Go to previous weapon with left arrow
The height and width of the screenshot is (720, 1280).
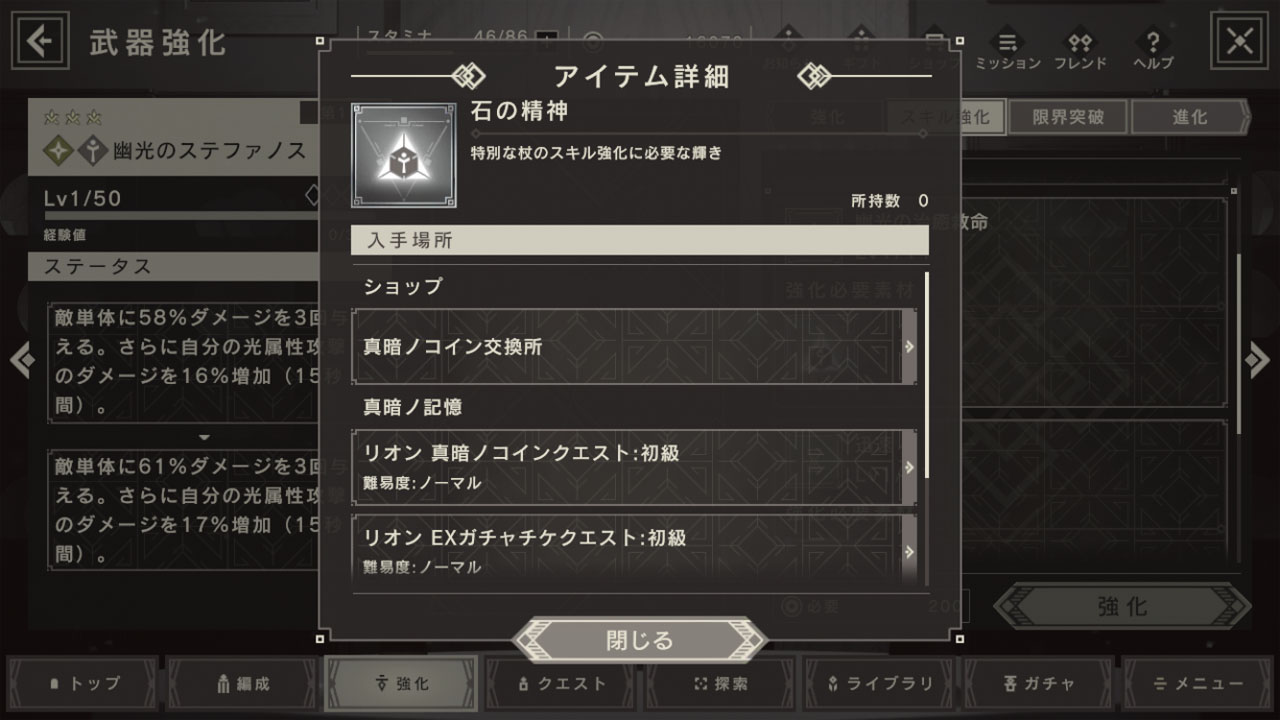pos(21,359)
